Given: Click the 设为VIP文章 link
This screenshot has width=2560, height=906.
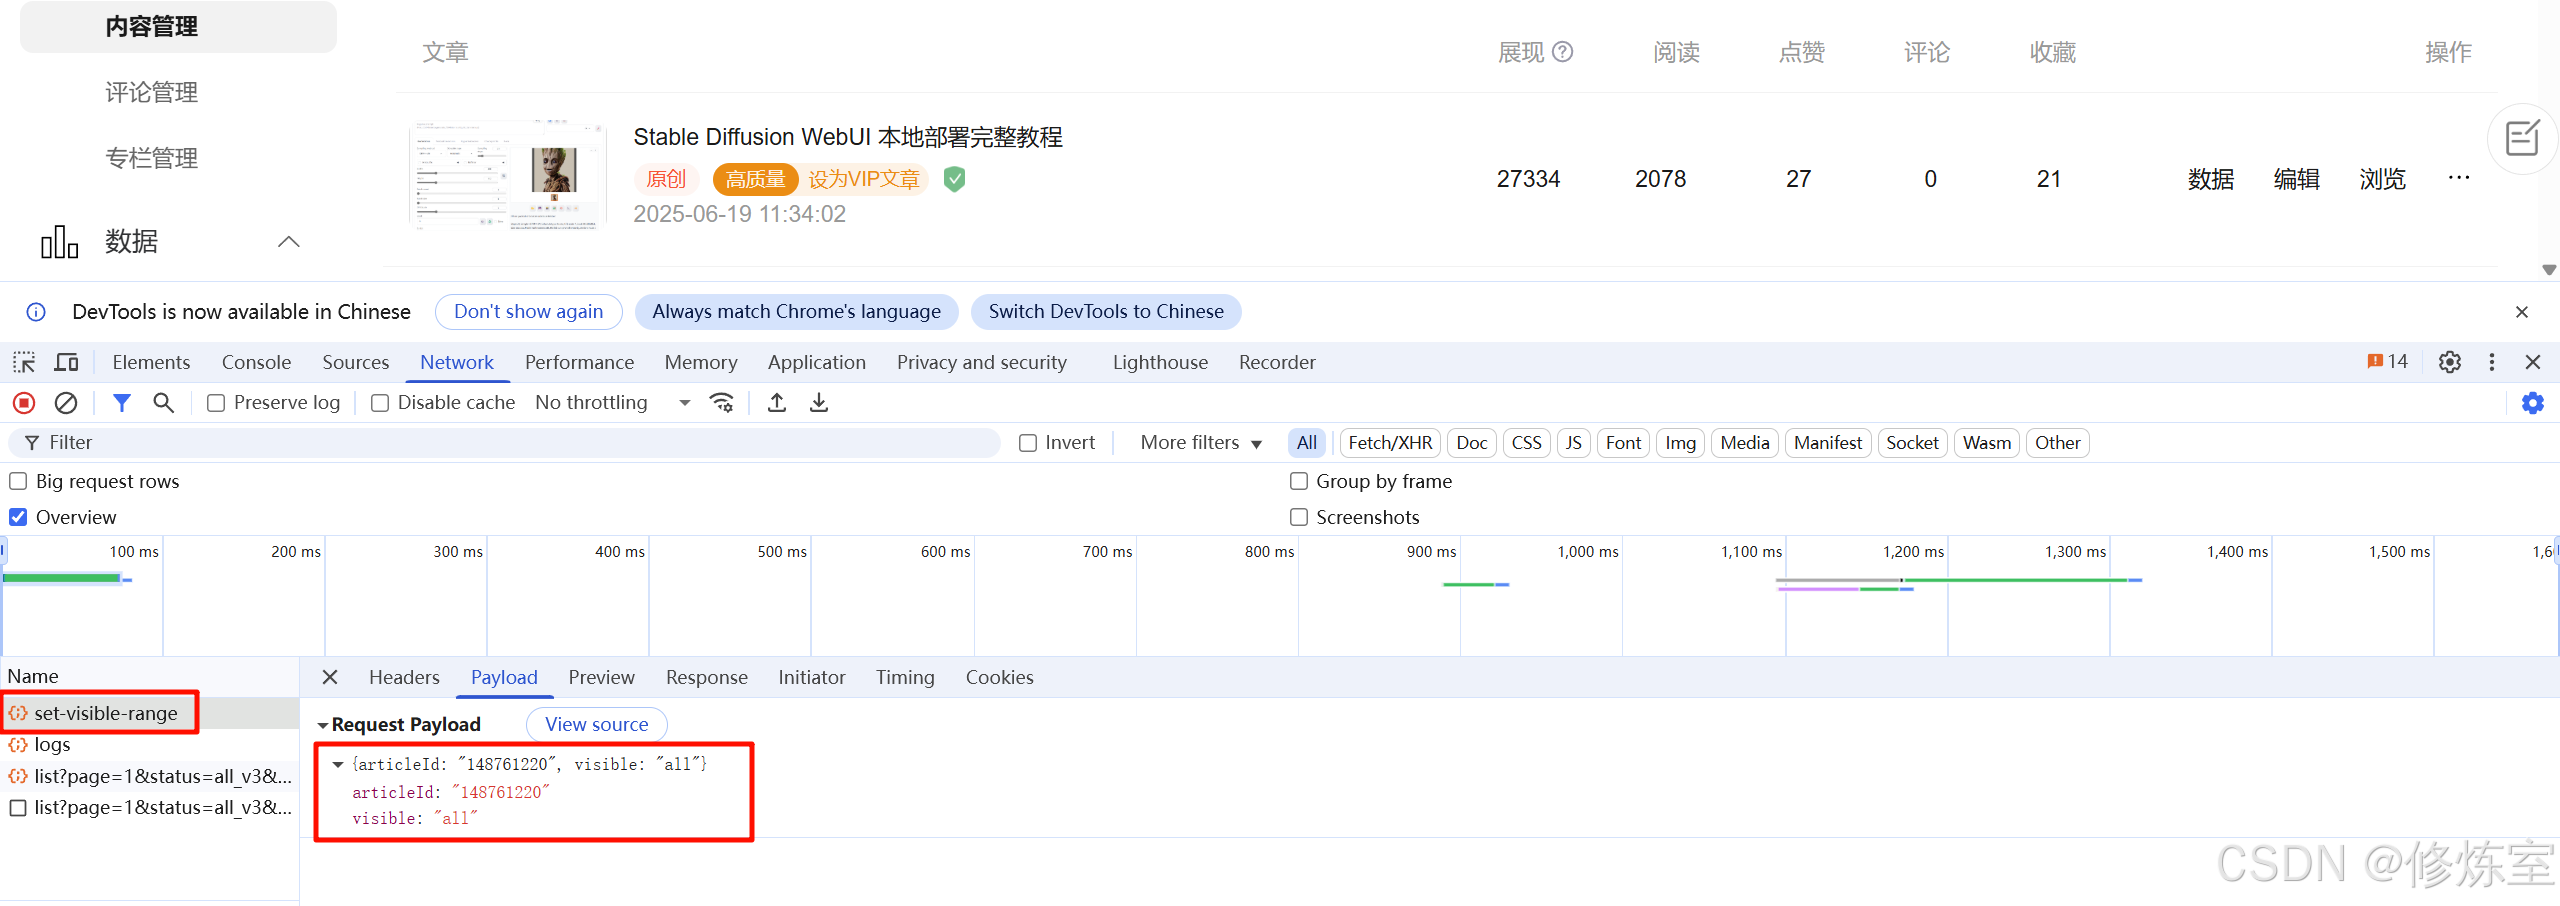Looking at the screenshot, I should (x=864, y=179).
